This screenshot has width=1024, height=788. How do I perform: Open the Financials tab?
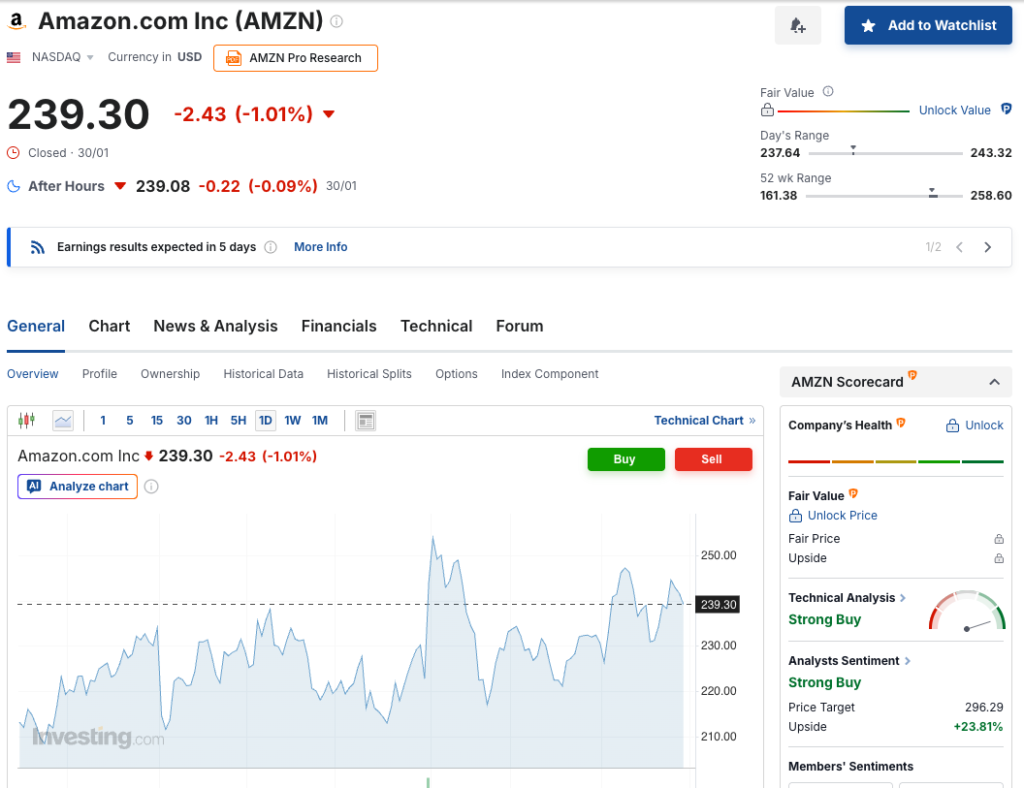(339, 326)
